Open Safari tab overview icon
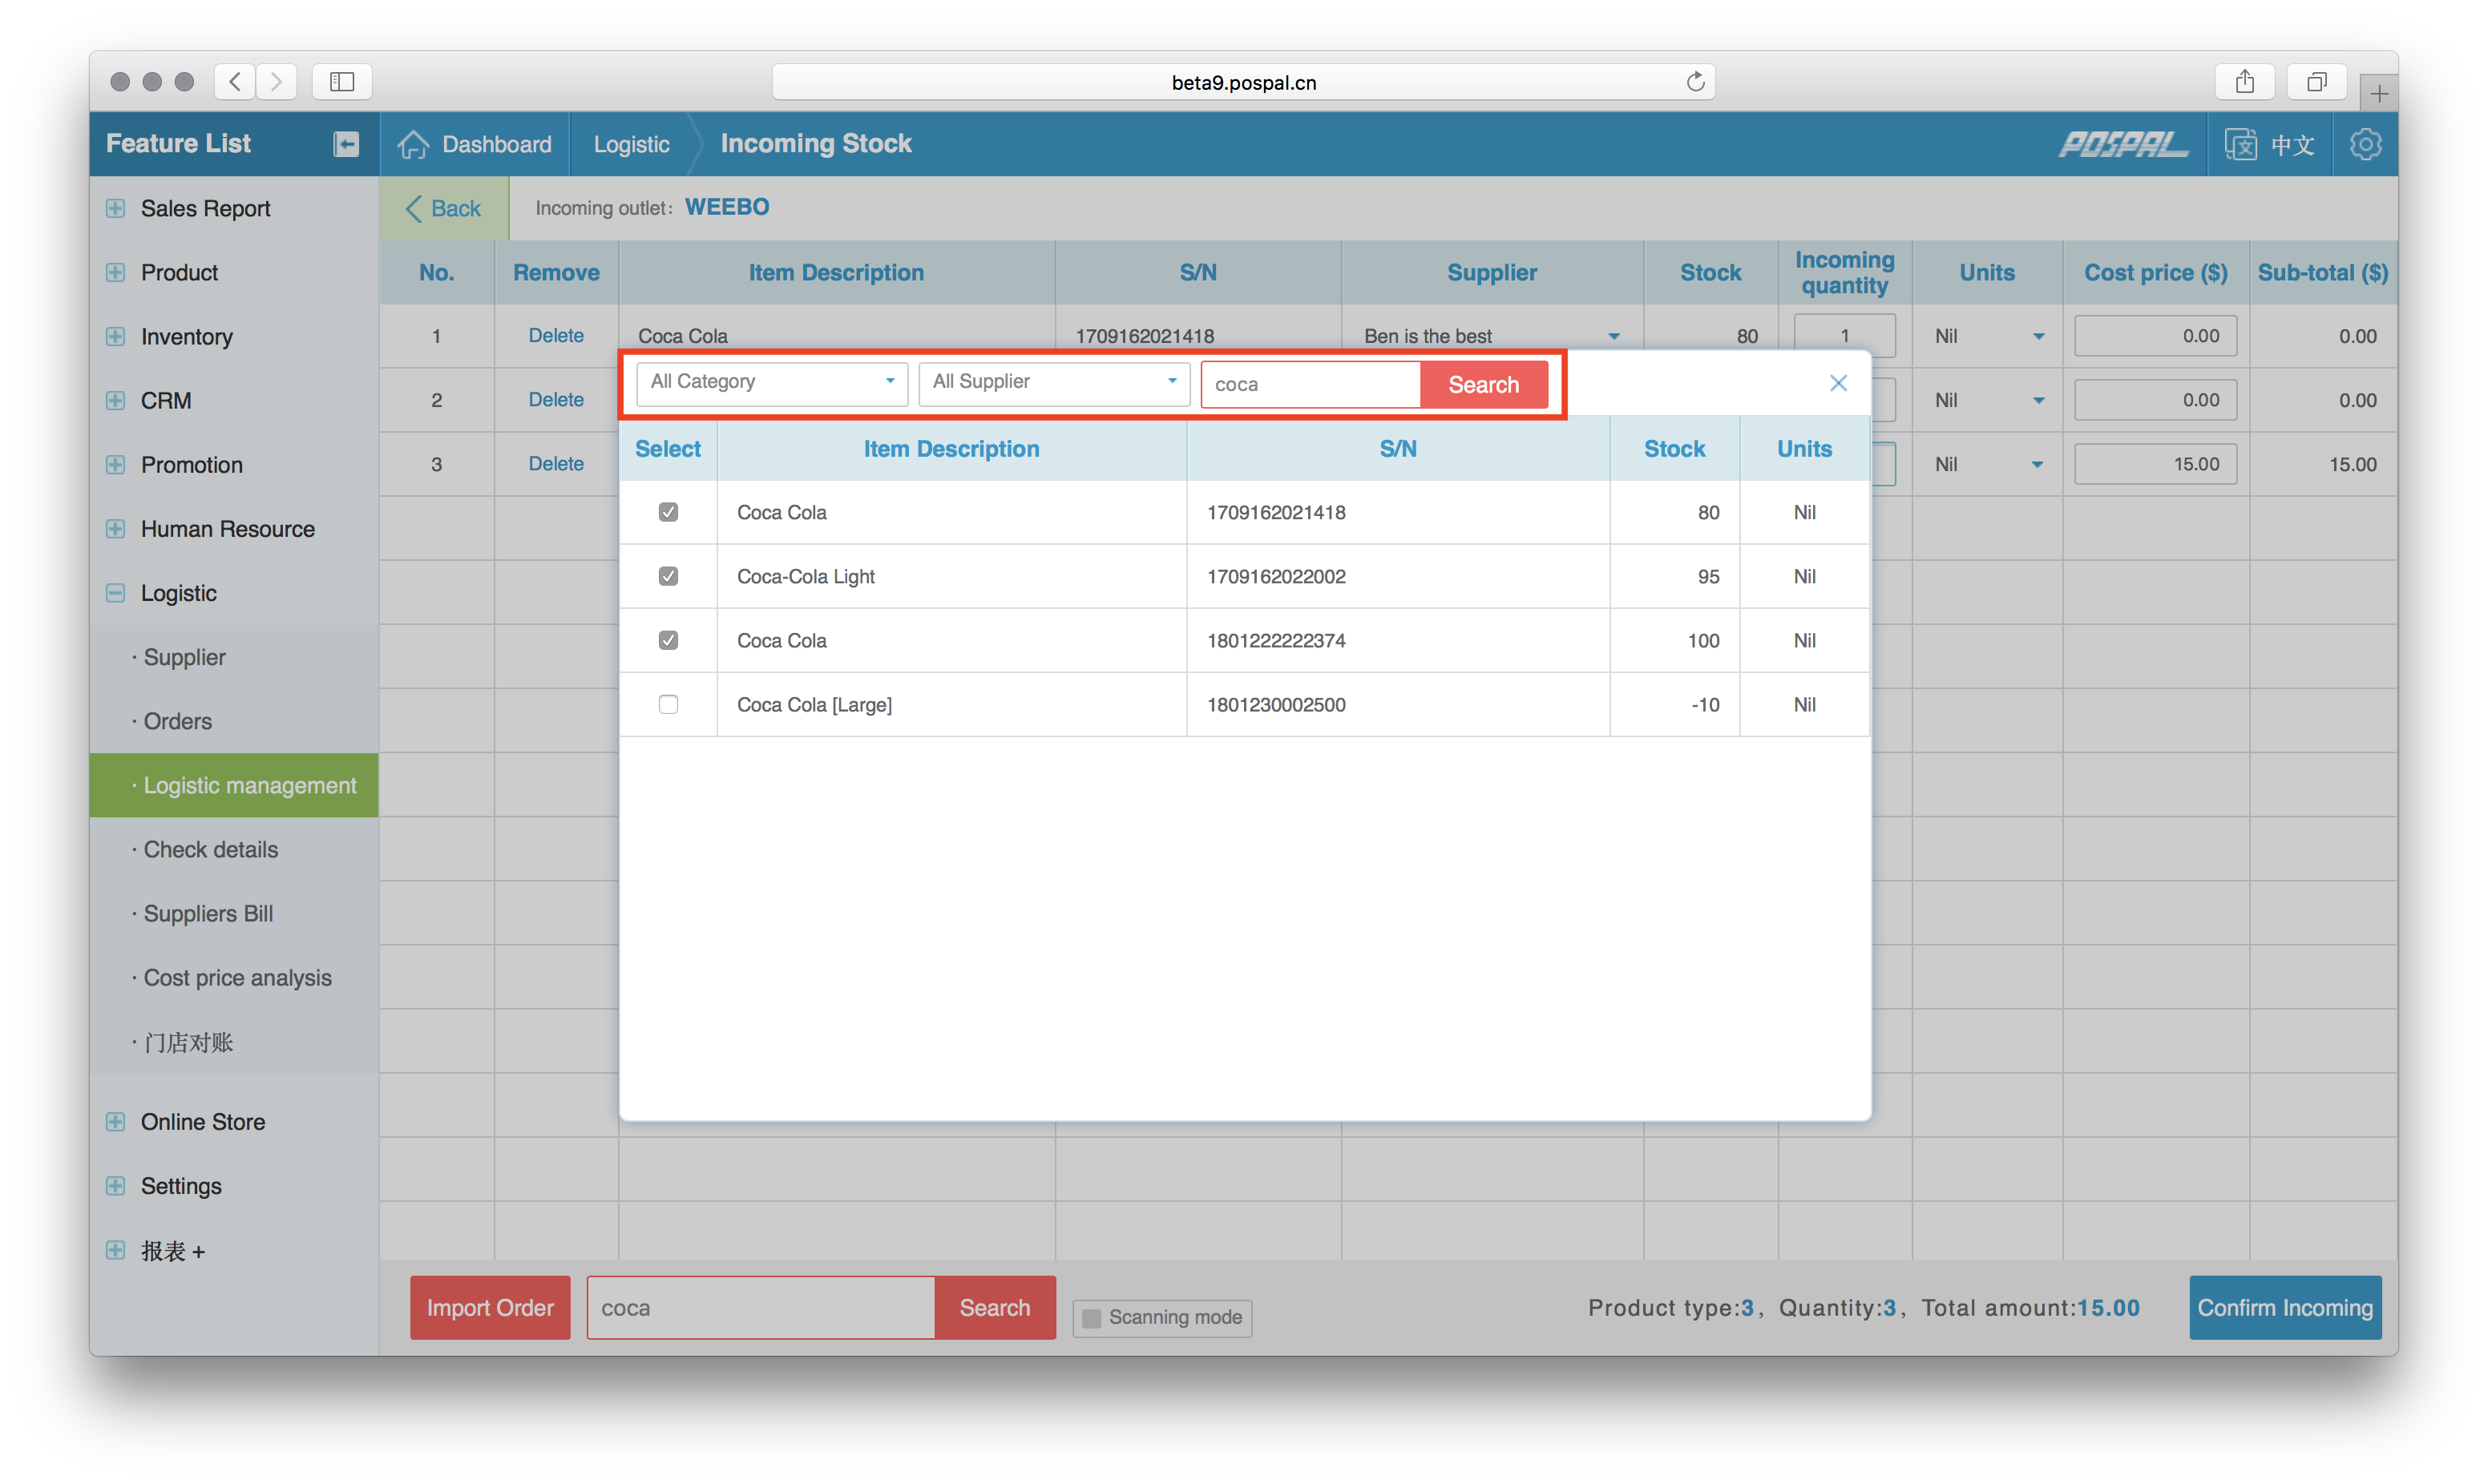 tap(2316, 82)
